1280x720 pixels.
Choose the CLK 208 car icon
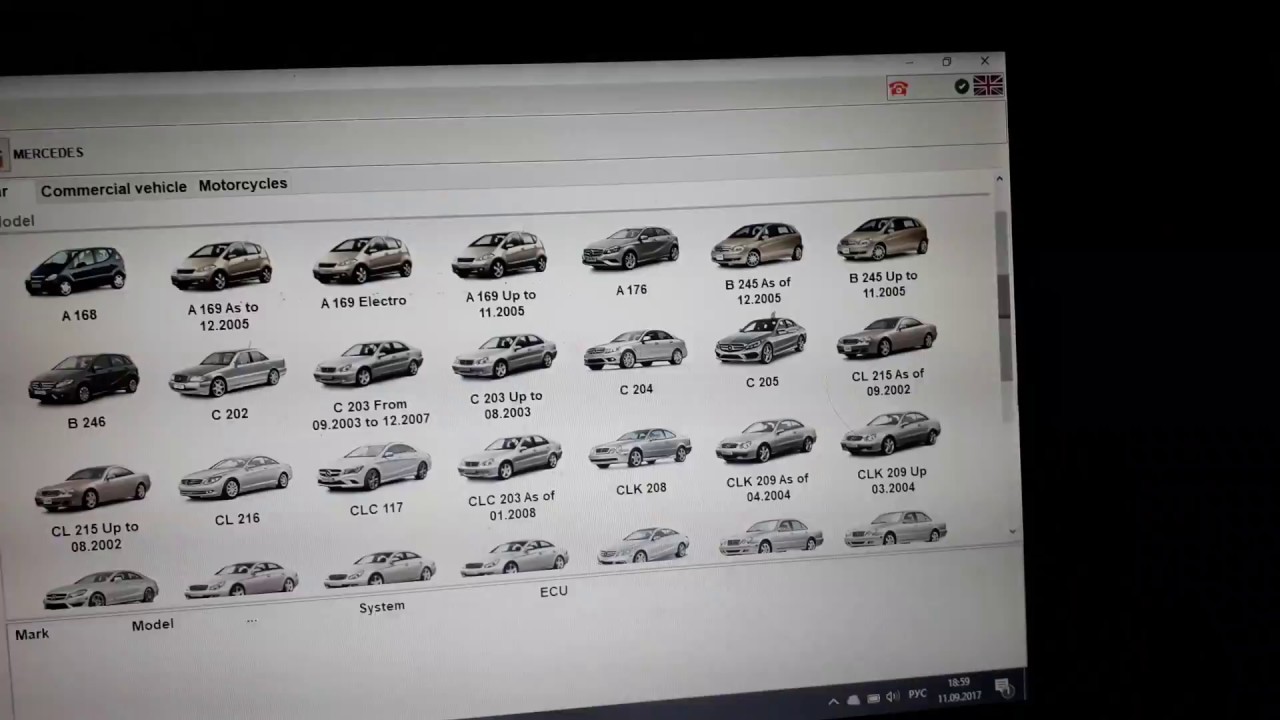[x=640, y=448]
